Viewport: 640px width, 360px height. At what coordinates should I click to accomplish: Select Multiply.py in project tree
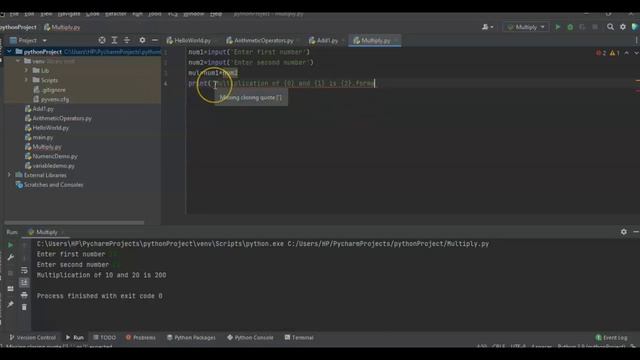[x=47, y=147]
